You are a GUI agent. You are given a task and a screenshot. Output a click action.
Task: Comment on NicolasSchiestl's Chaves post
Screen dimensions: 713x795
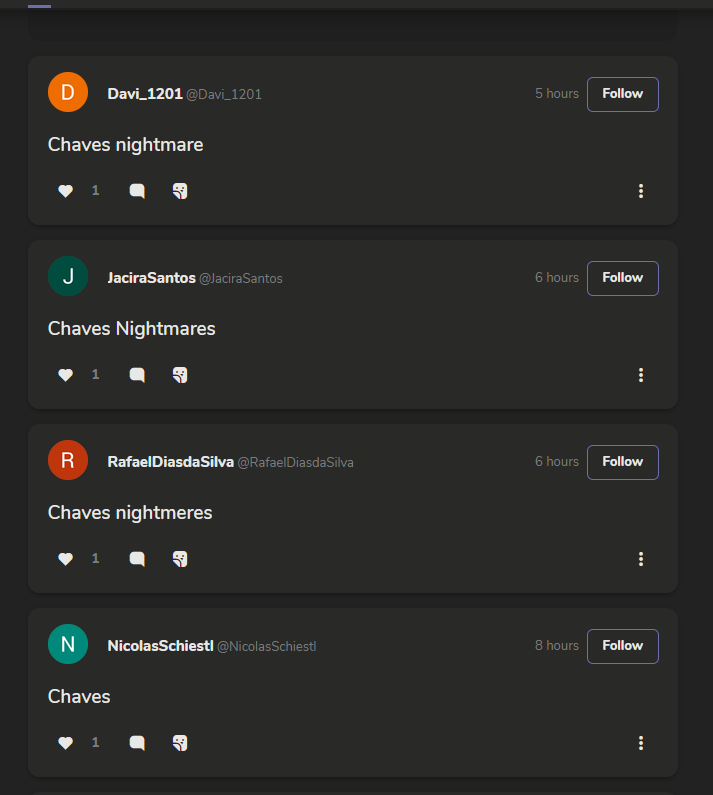tap(137, 743)
